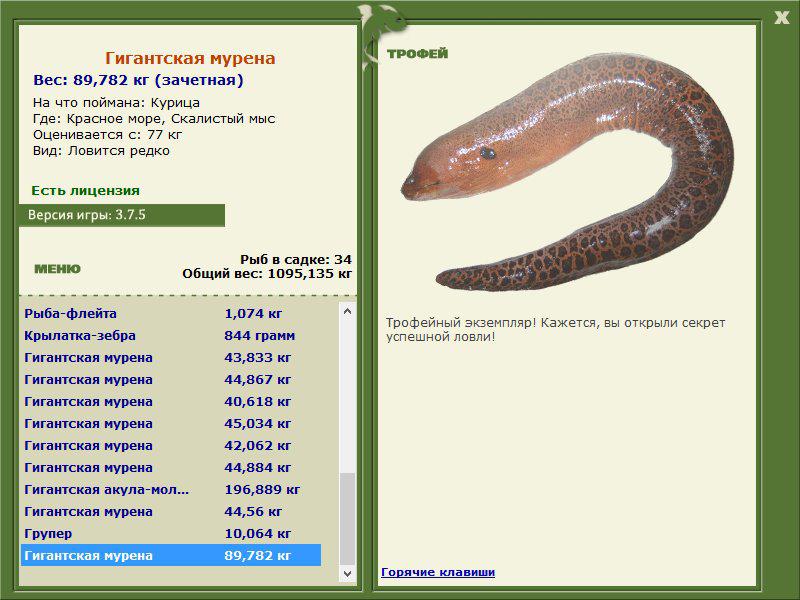
Task: Click the Вид: Ловится редко line
Action: point(101,151)
